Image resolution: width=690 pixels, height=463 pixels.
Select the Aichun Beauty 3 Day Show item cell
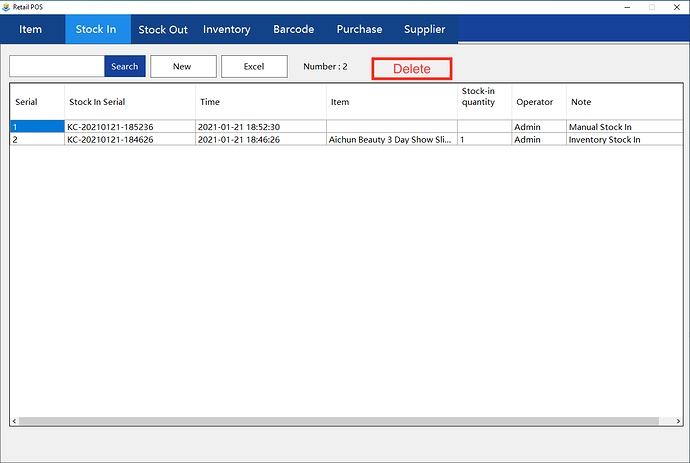[x=392, y=140]
